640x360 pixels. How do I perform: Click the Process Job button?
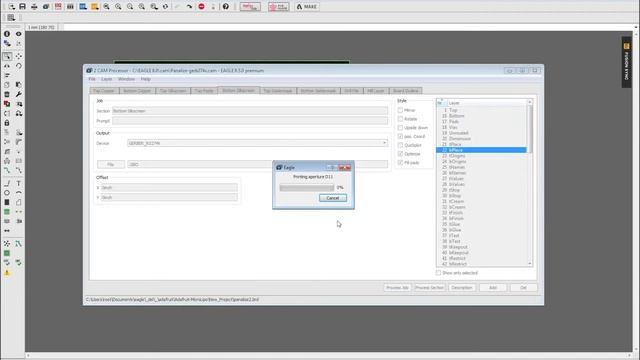397,288
